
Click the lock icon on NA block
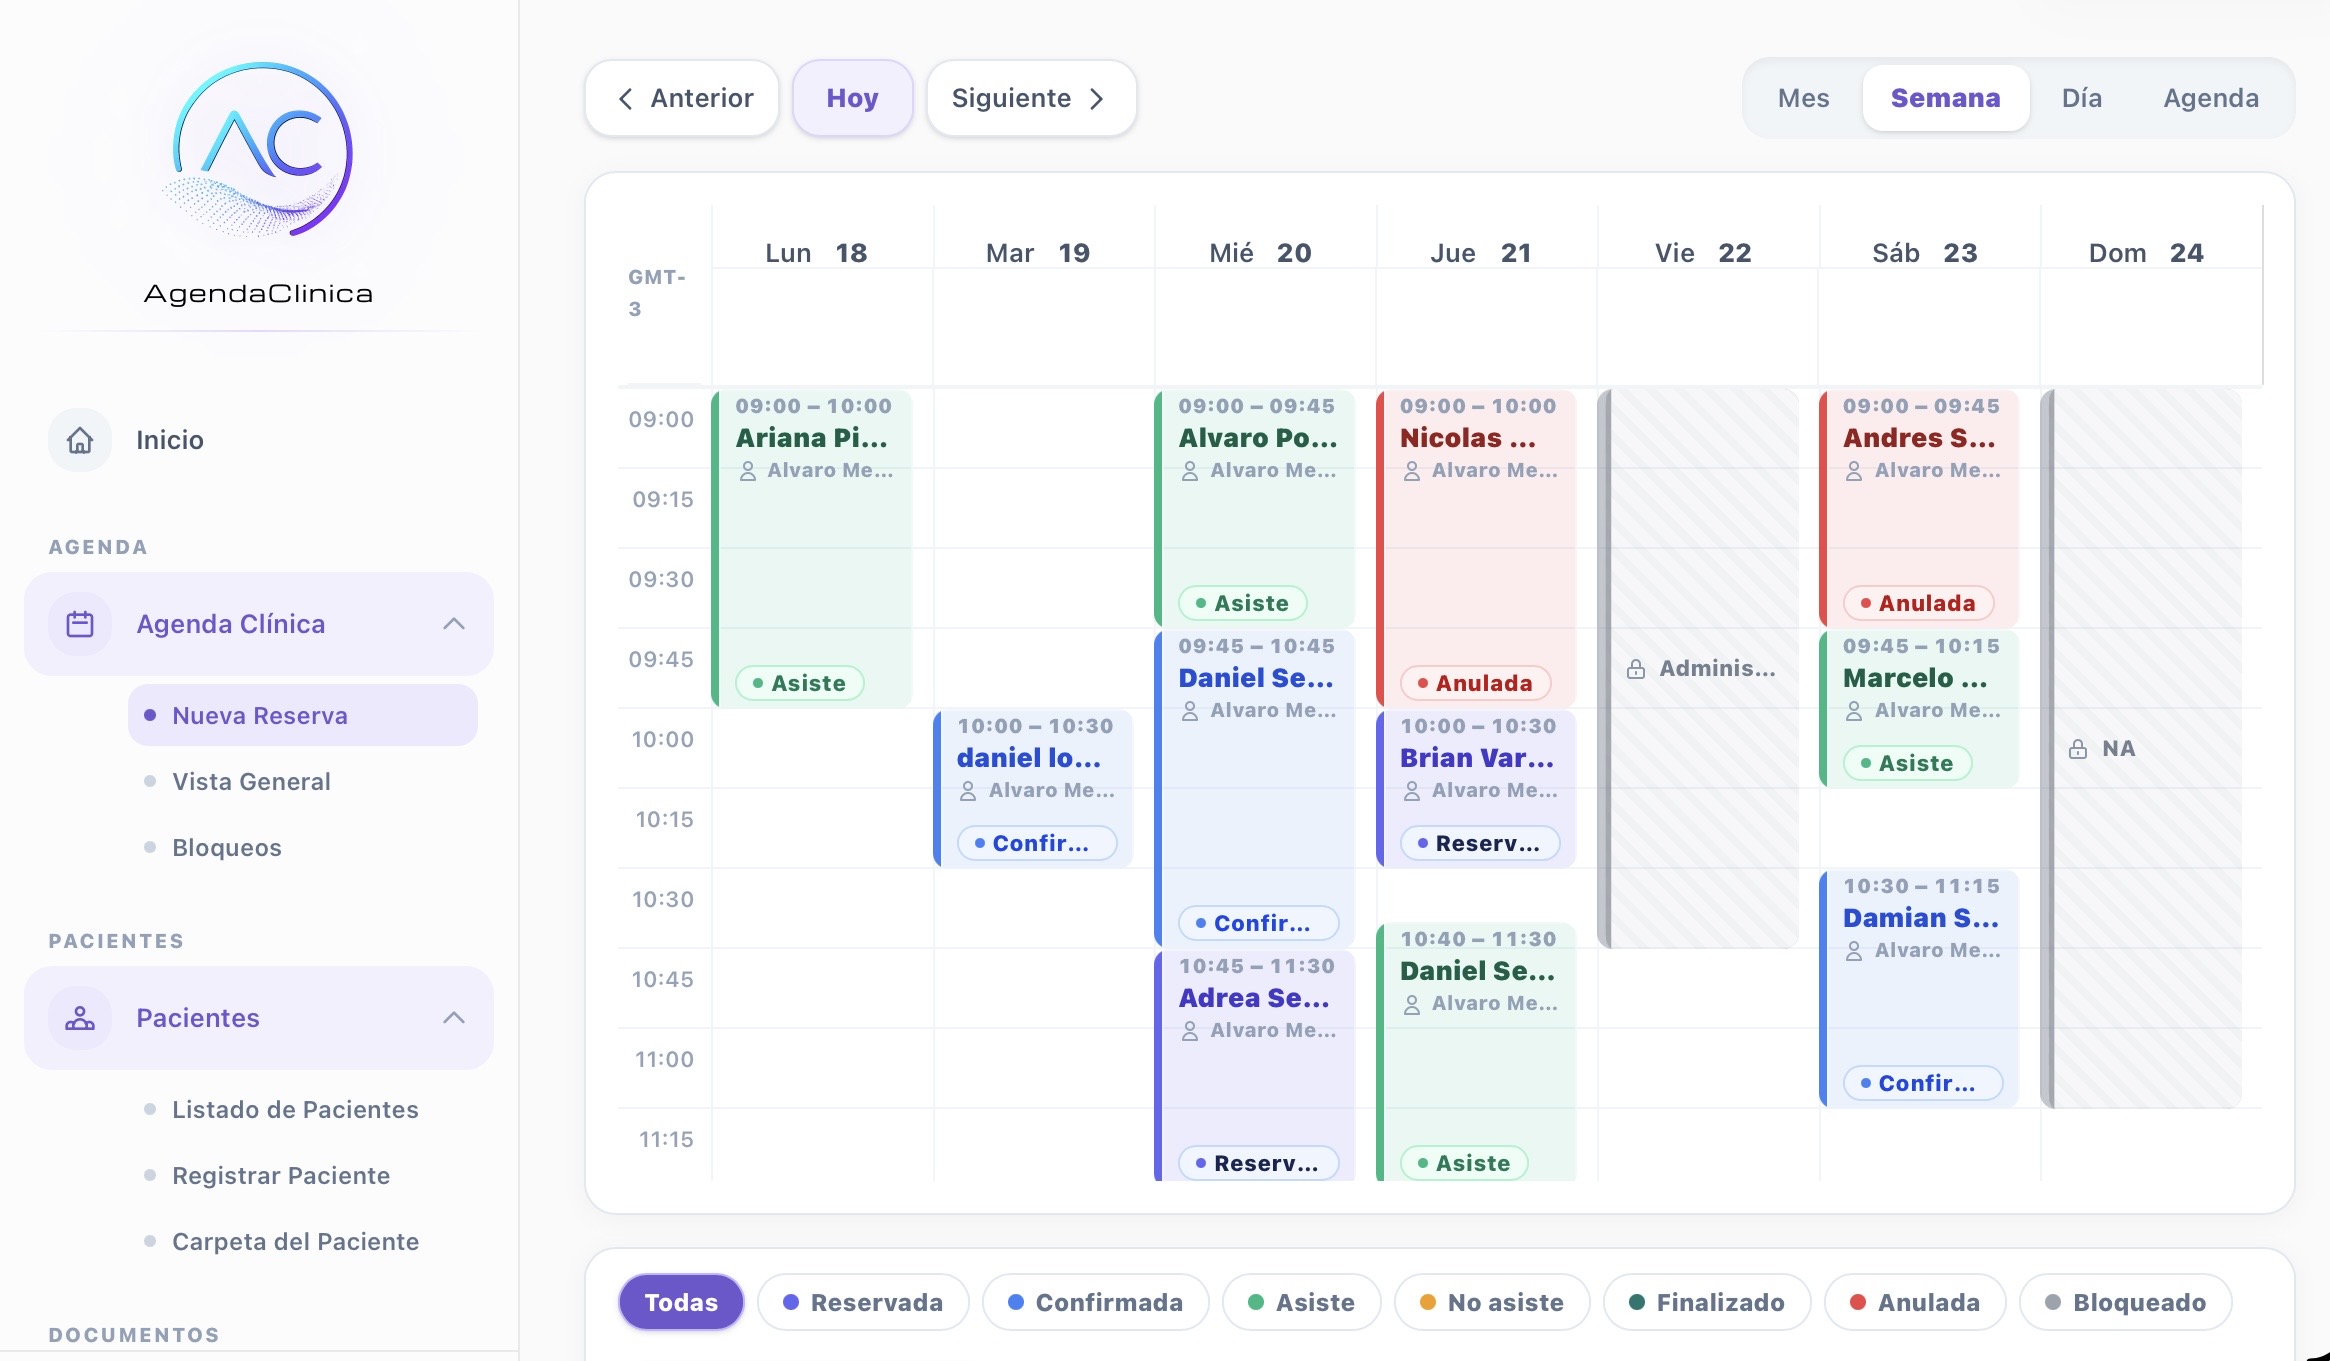[2078, 749]
